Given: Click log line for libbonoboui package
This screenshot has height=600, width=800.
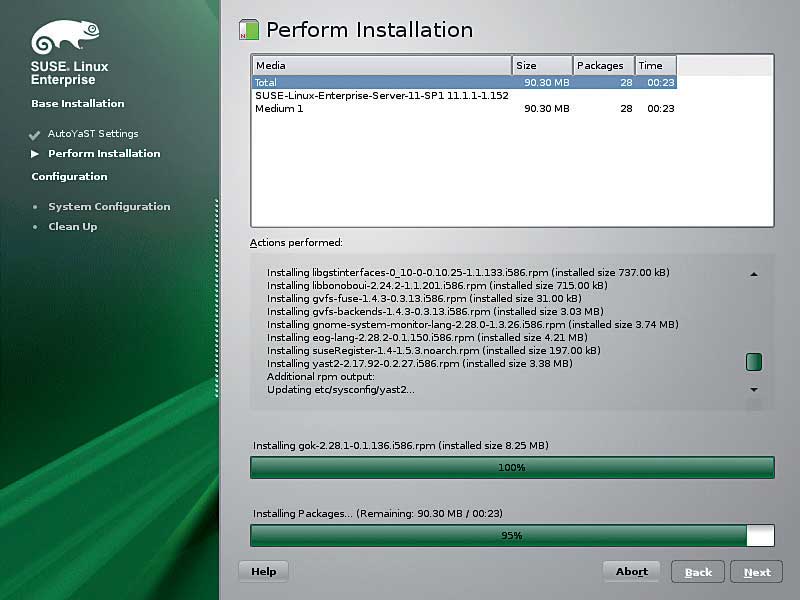Looking at the screenshot, I should coord(437,286).
